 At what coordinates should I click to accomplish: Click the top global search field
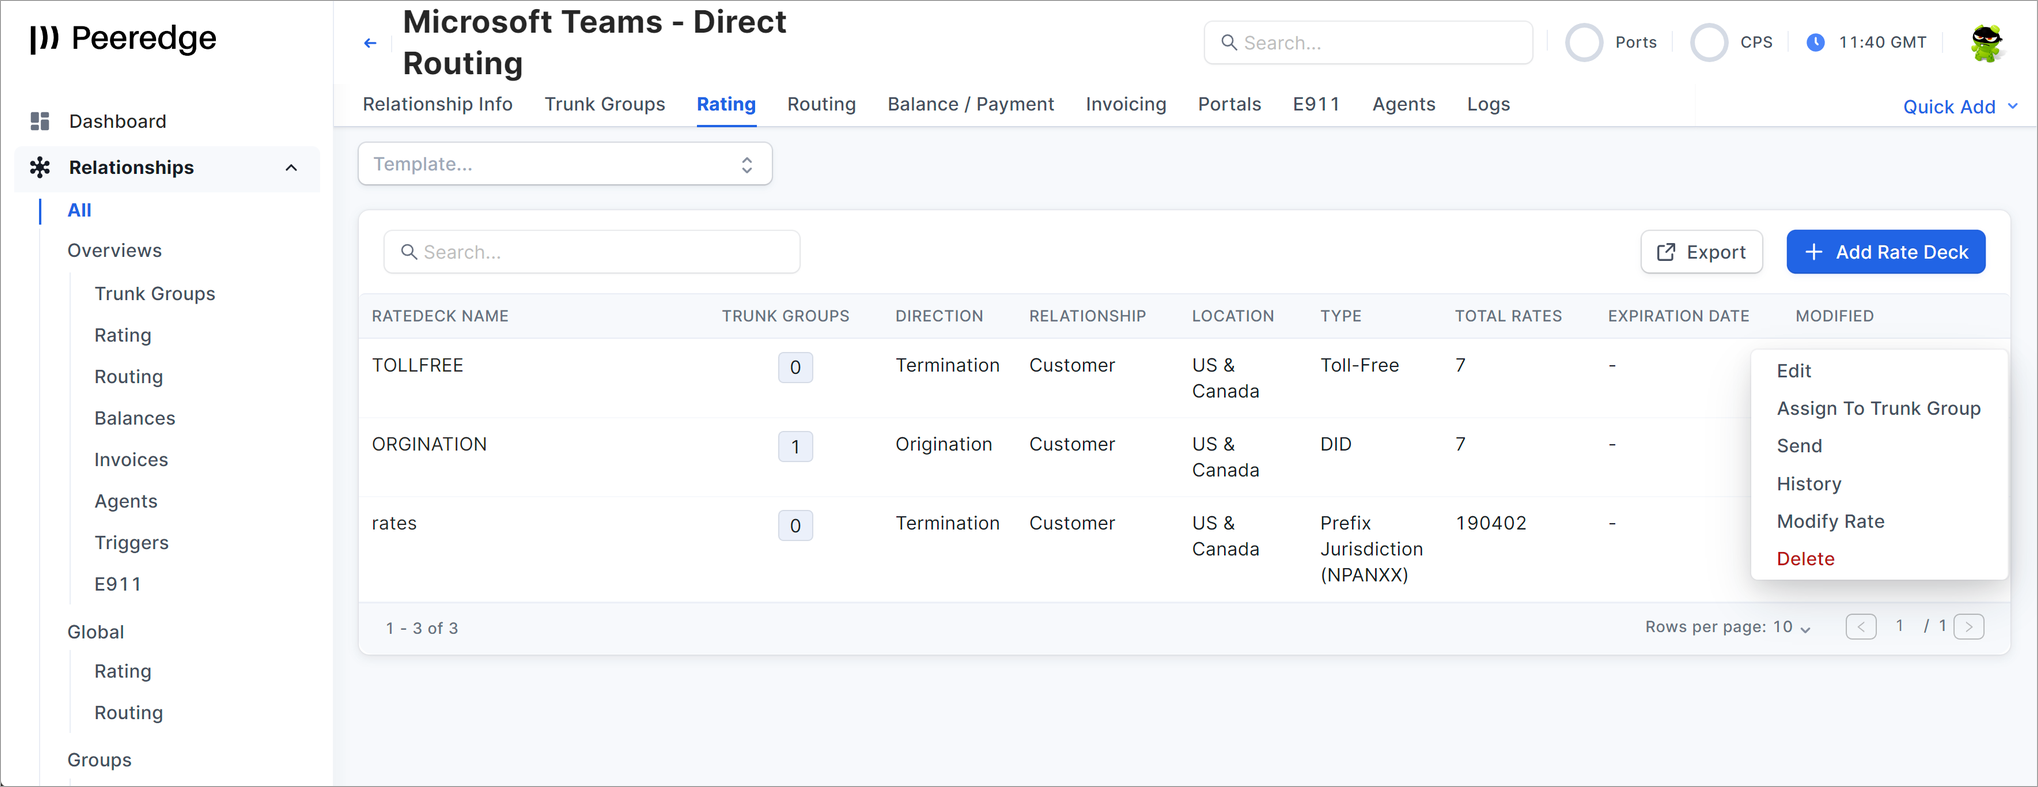click(x=1368, y=42)
